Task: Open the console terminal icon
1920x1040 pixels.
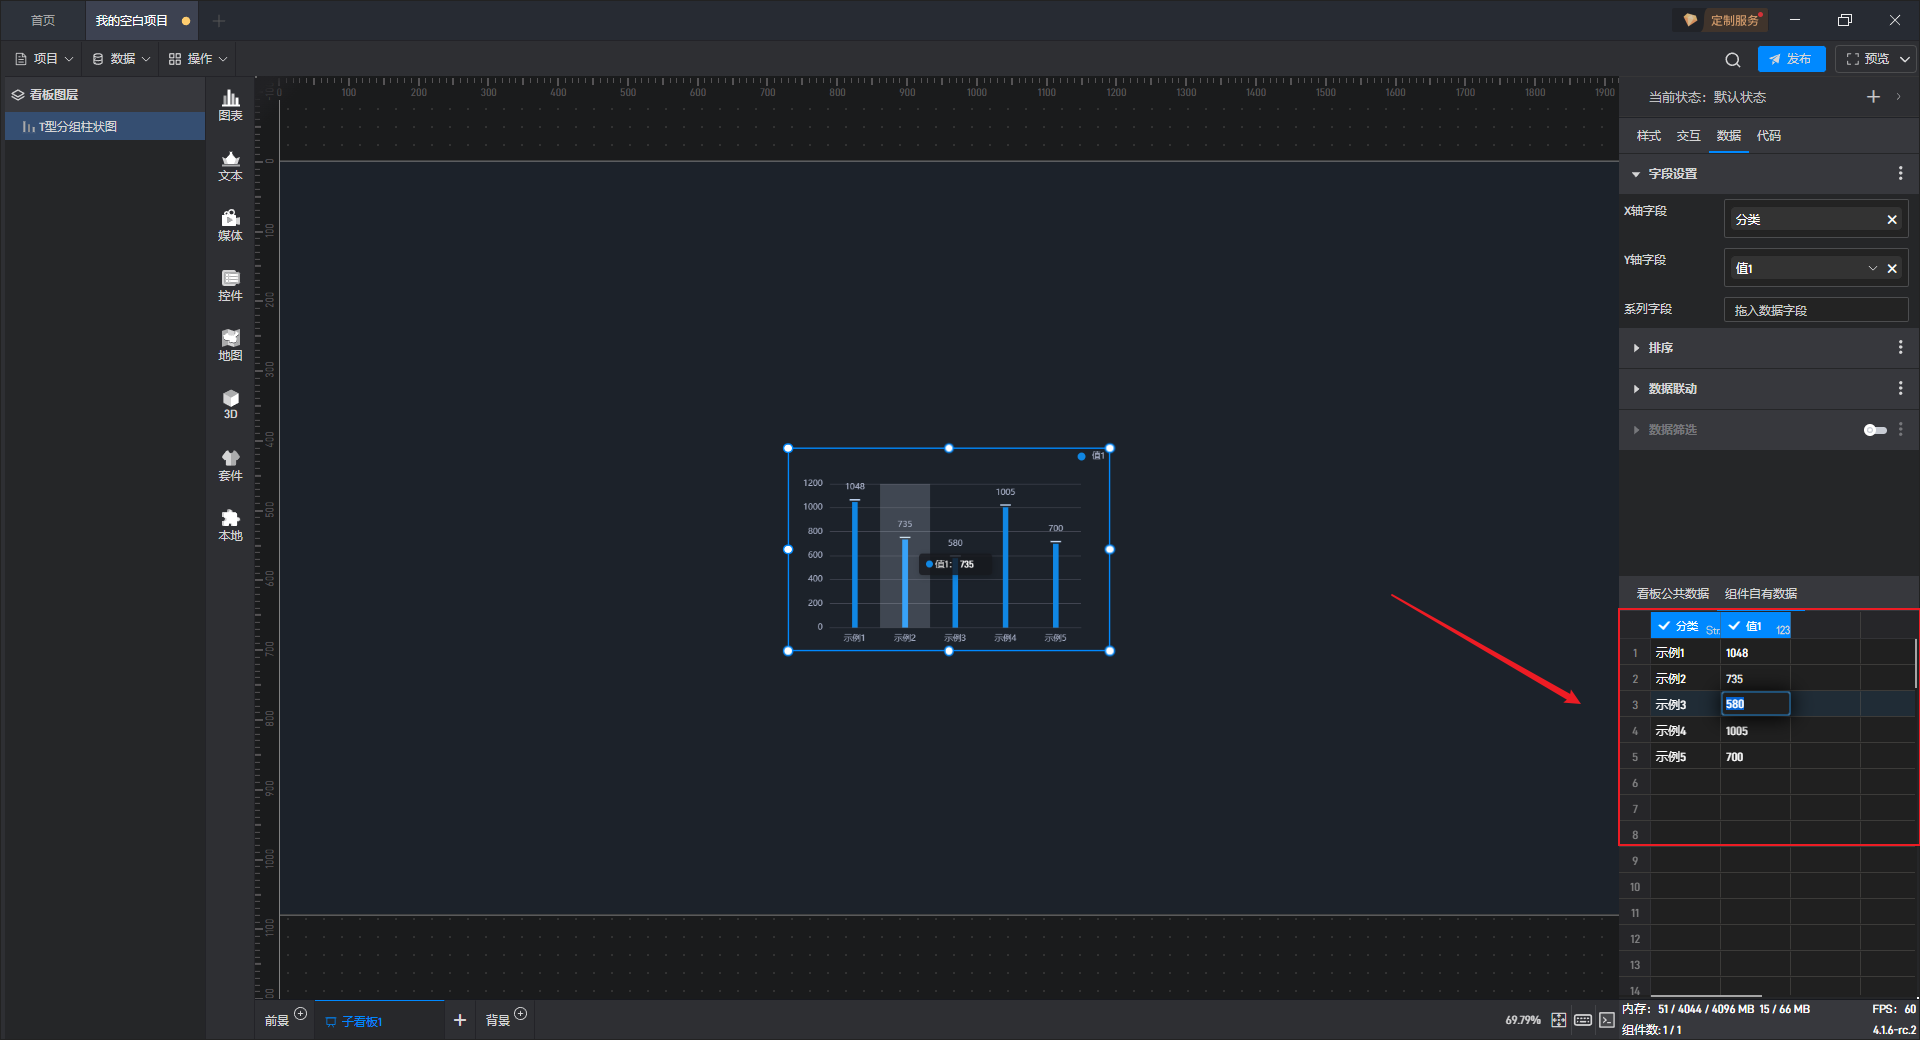Action: pos(1607,1020)
